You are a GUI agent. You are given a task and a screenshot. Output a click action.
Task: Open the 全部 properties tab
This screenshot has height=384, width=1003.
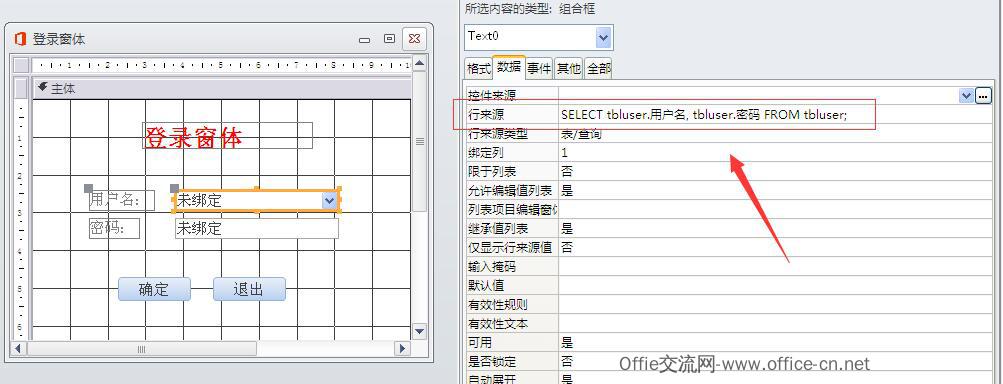tap(599, 68)
